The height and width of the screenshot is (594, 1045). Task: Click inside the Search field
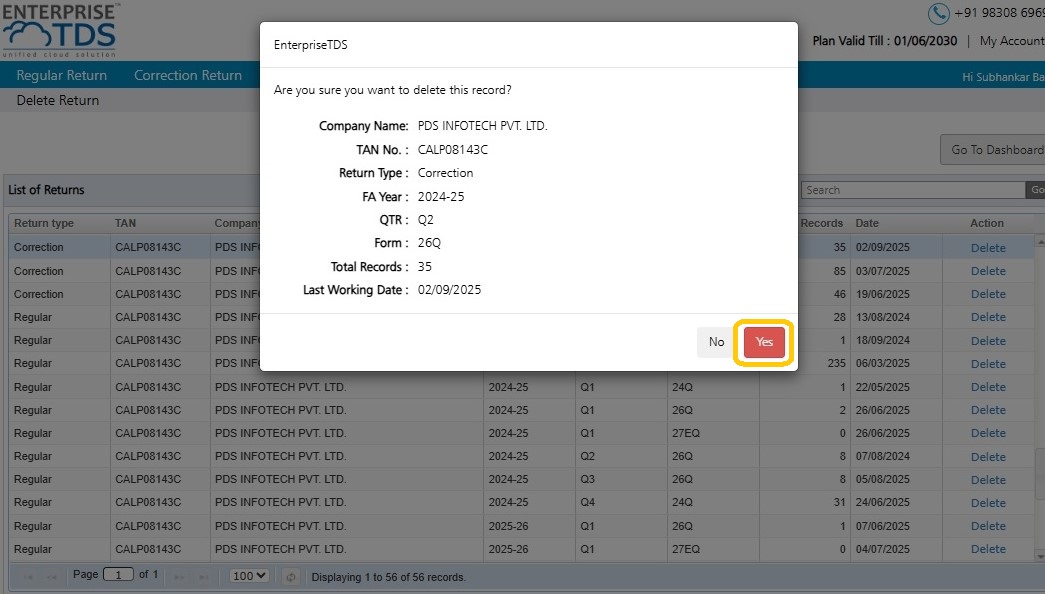point(912,190)
